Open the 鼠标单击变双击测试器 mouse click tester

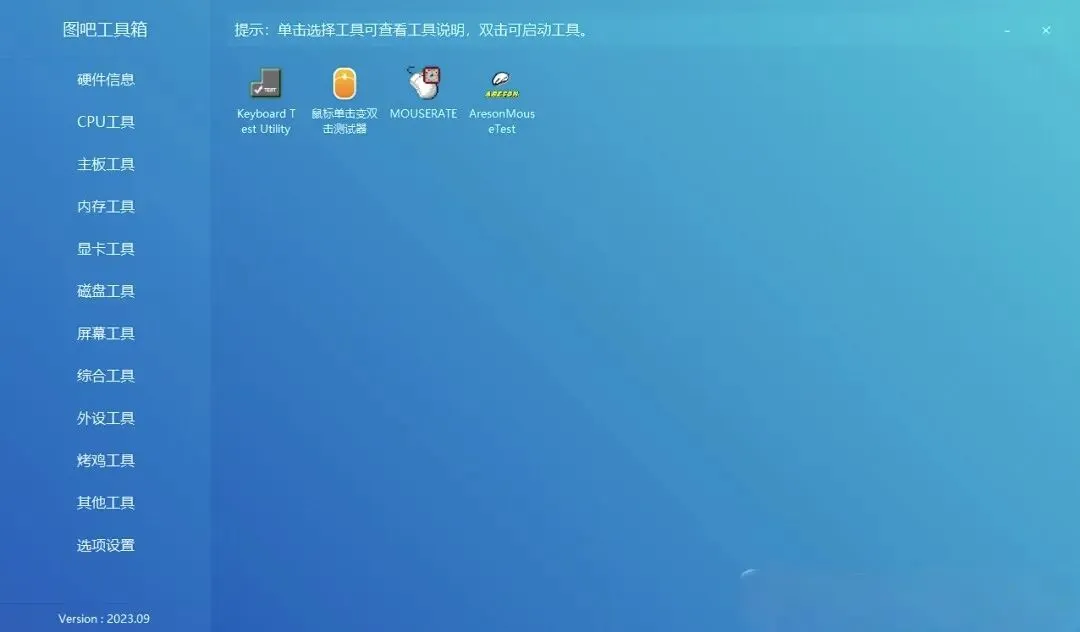(x=344, y=95)
